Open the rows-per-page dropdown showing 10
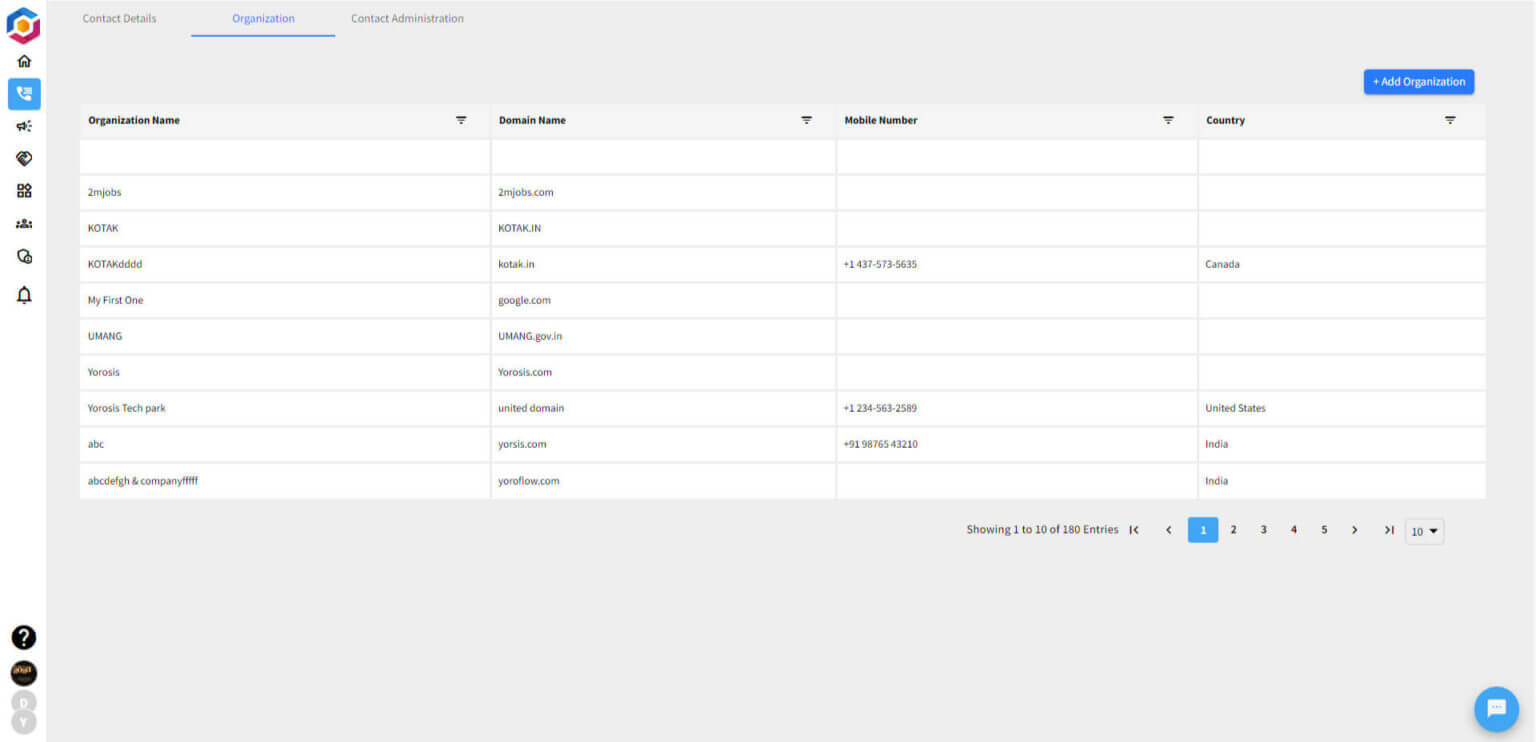 pos(1424,531)
